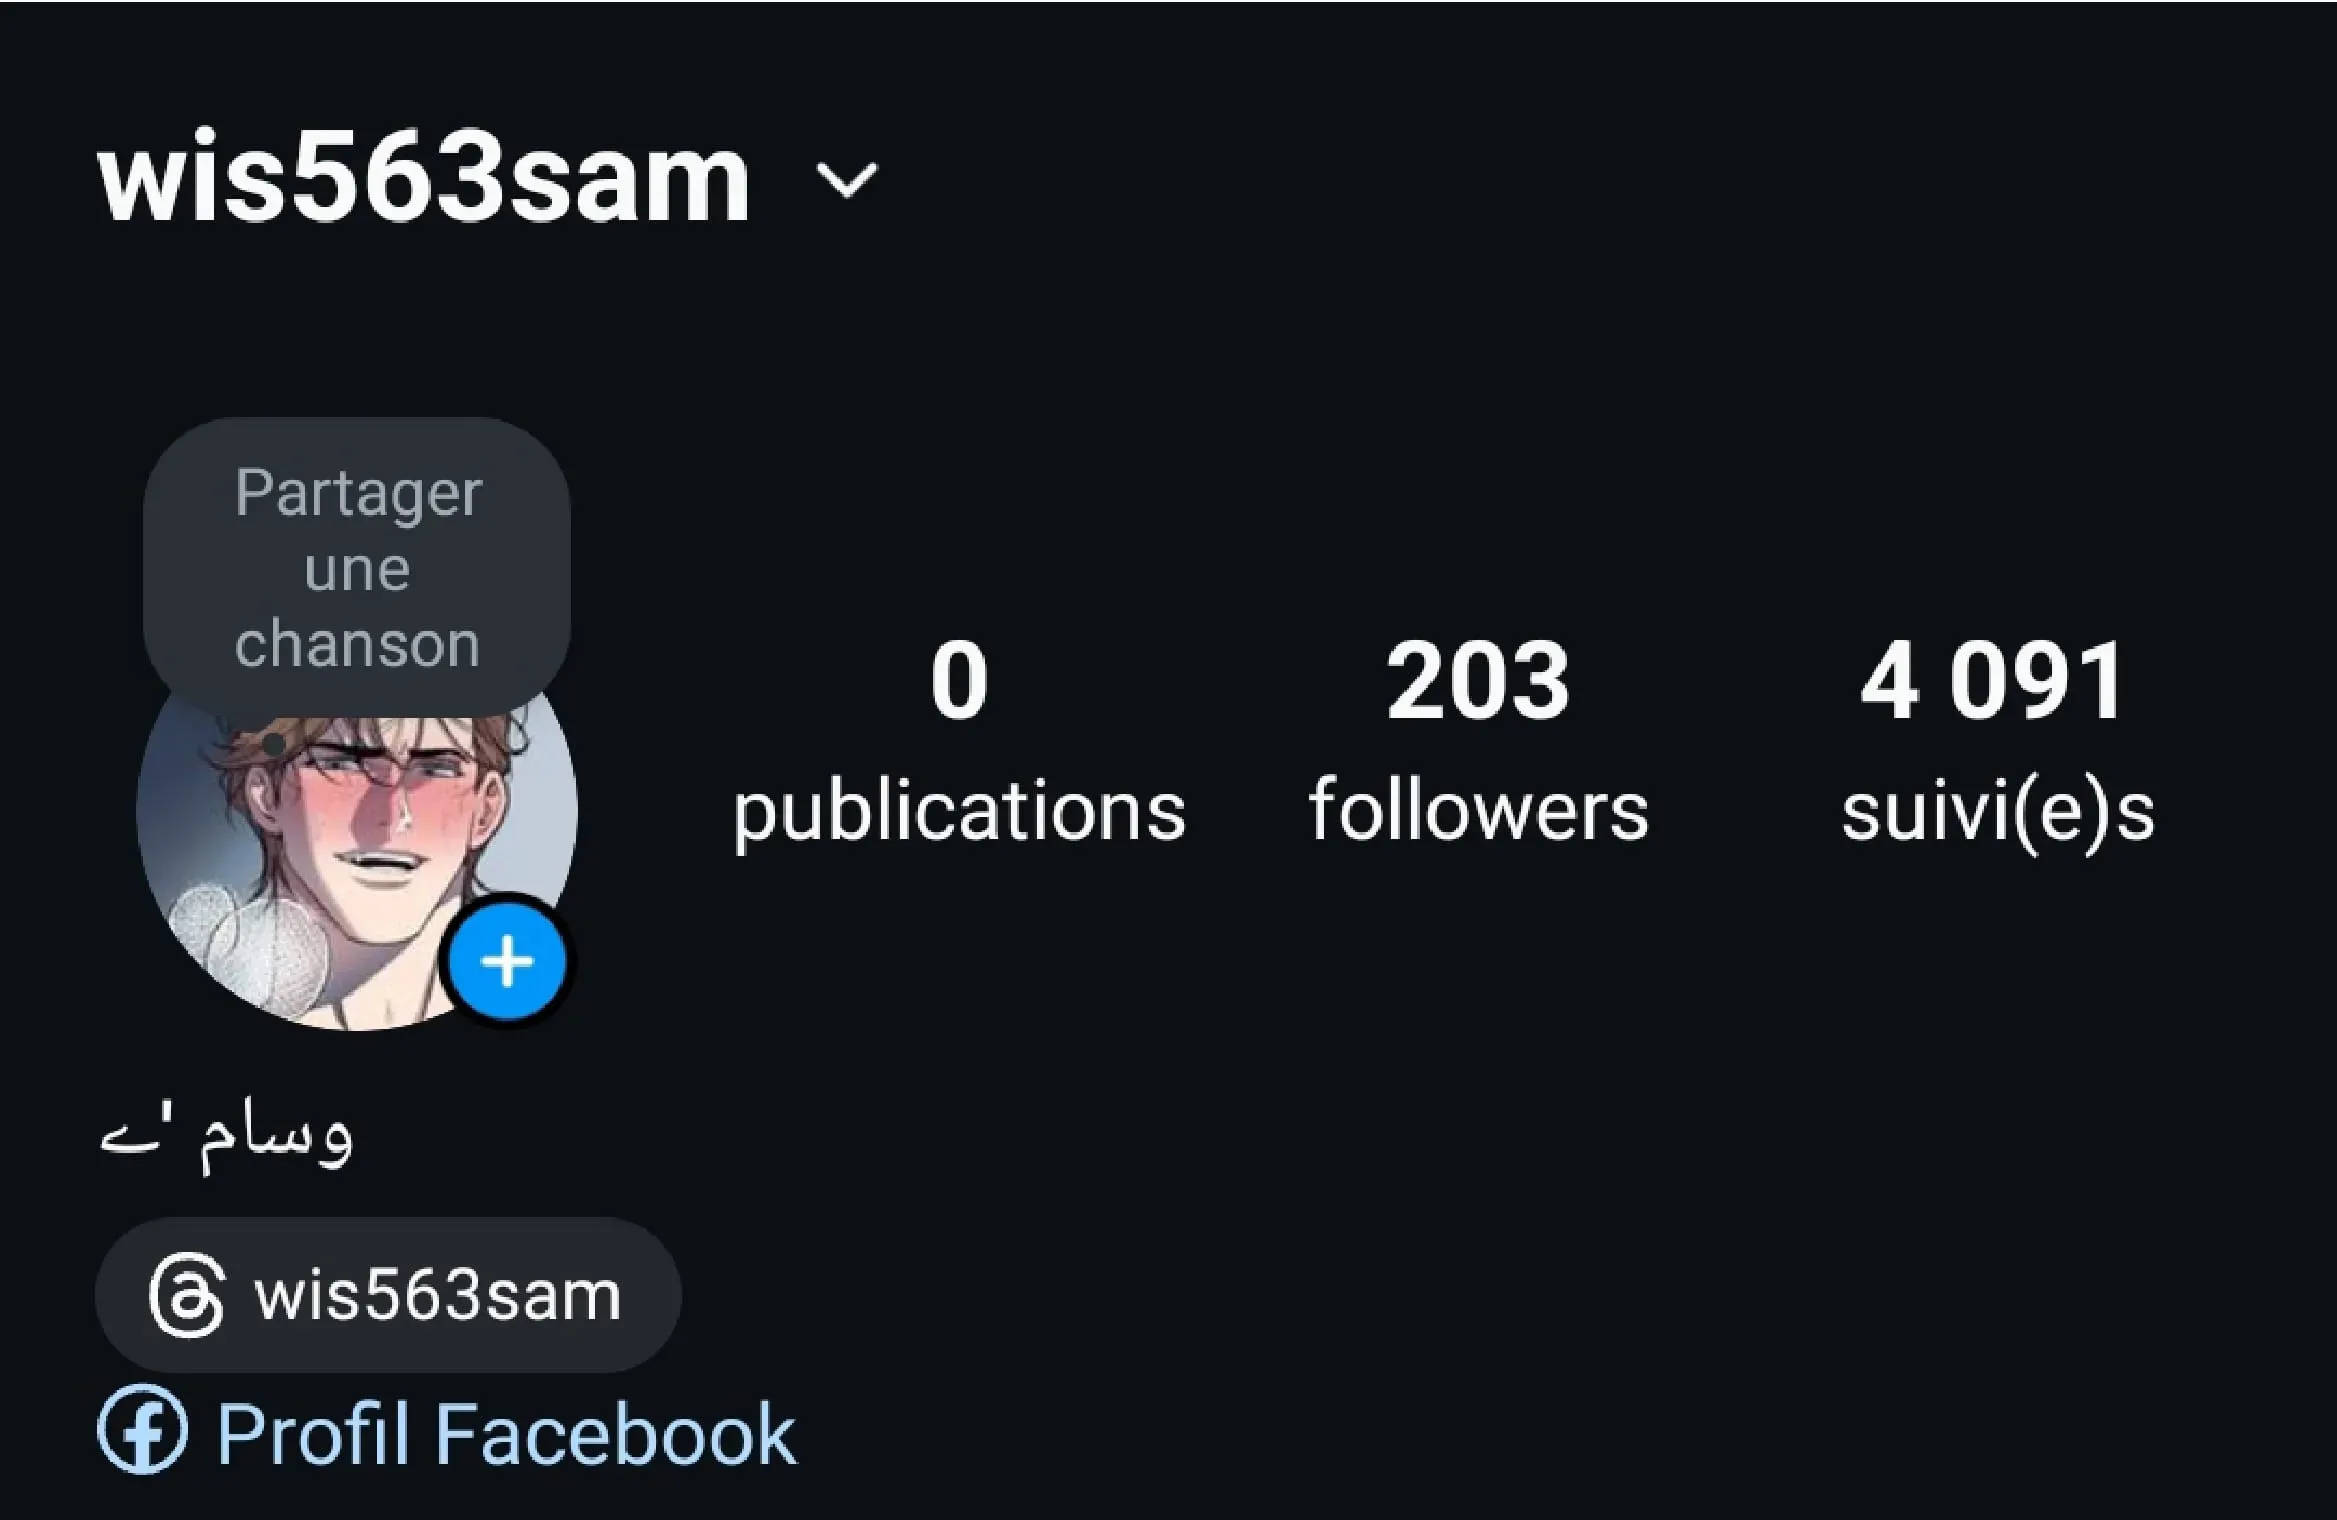Click the word chanson in the note bubble

357,643
